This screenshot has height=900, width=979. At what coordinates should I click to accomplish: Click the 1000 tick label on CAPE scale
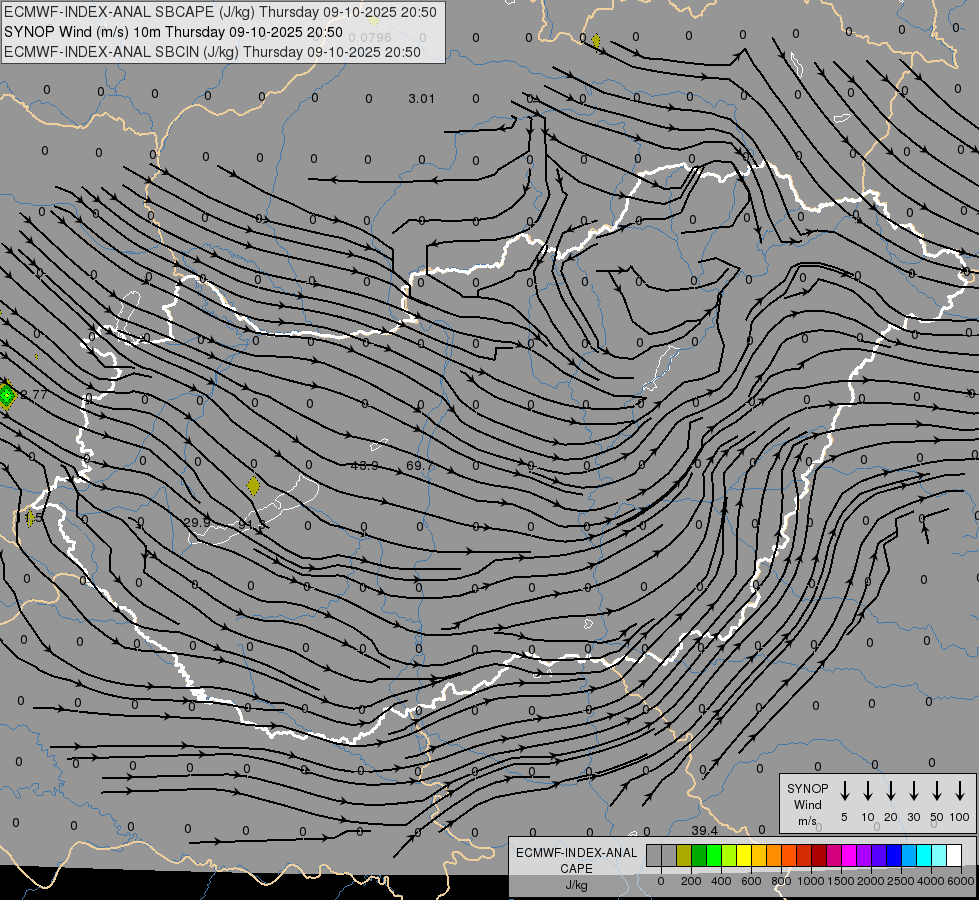[811, 881]
